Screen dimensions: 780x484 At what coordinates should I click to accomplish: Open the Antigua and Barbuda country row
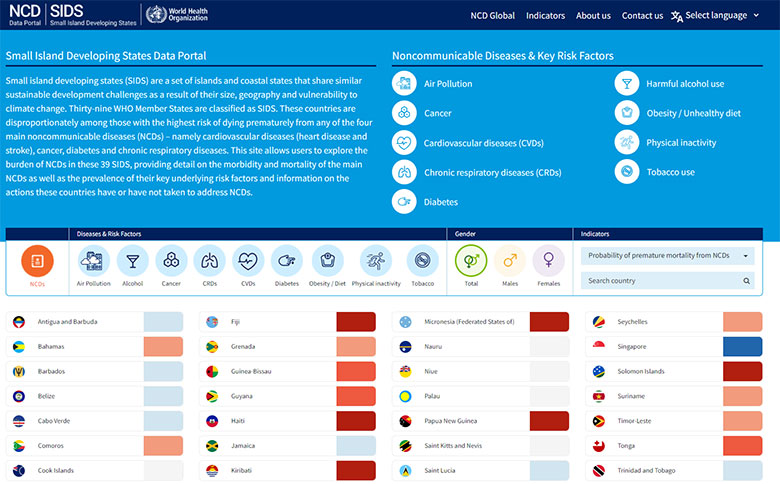click(x=95, y=322)
